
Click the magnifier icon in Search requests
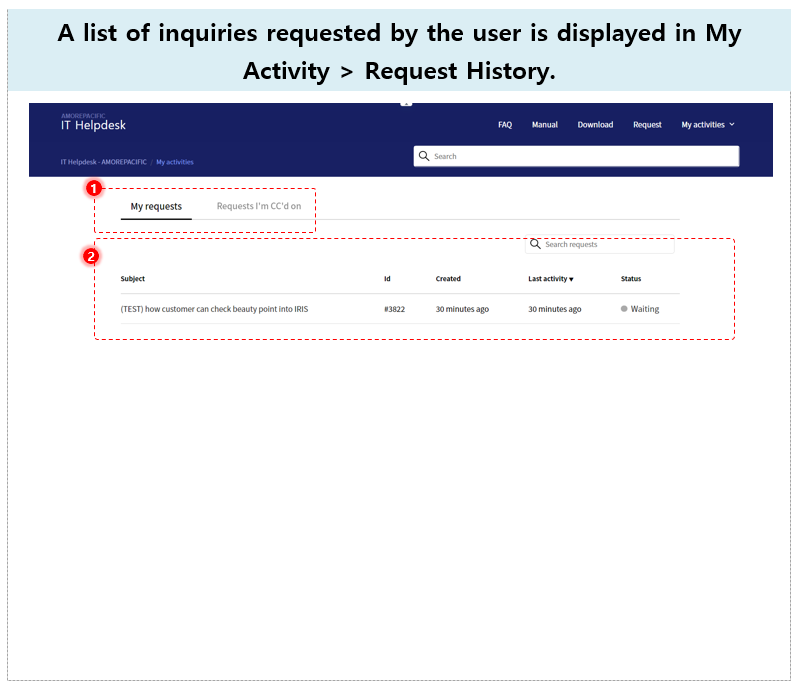coord(535,244)
